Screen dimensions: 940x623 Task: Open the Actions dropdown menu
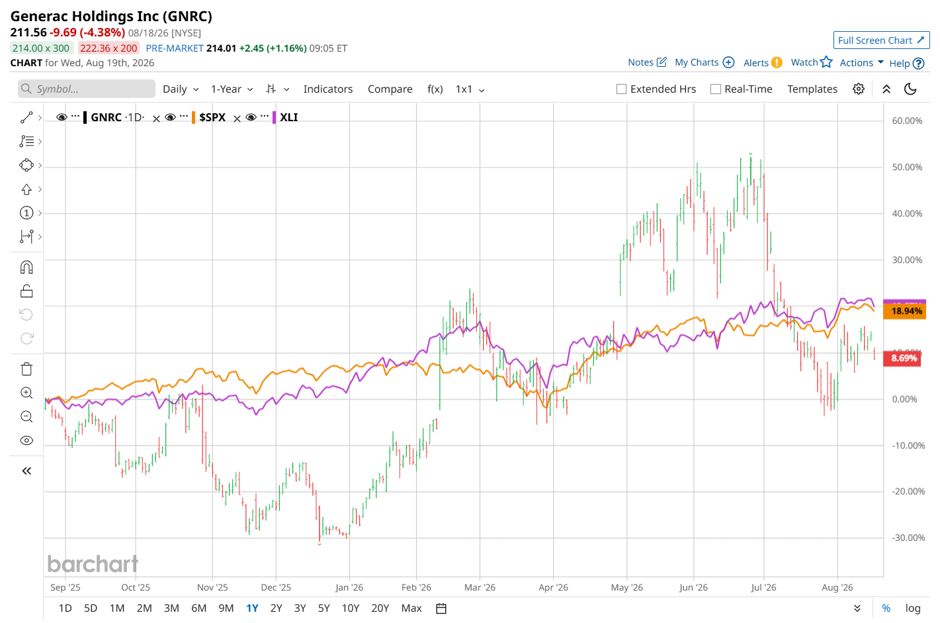tap(861, 62)
